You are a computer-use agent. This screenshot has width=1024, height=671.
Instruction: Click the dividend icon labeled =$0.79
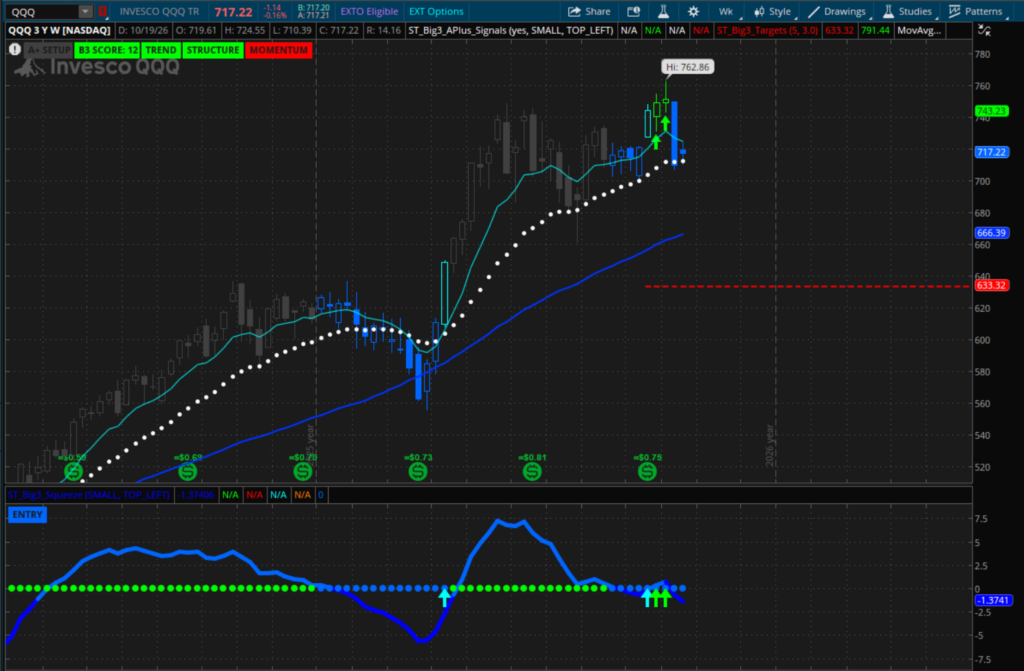(x=302, y=470)
